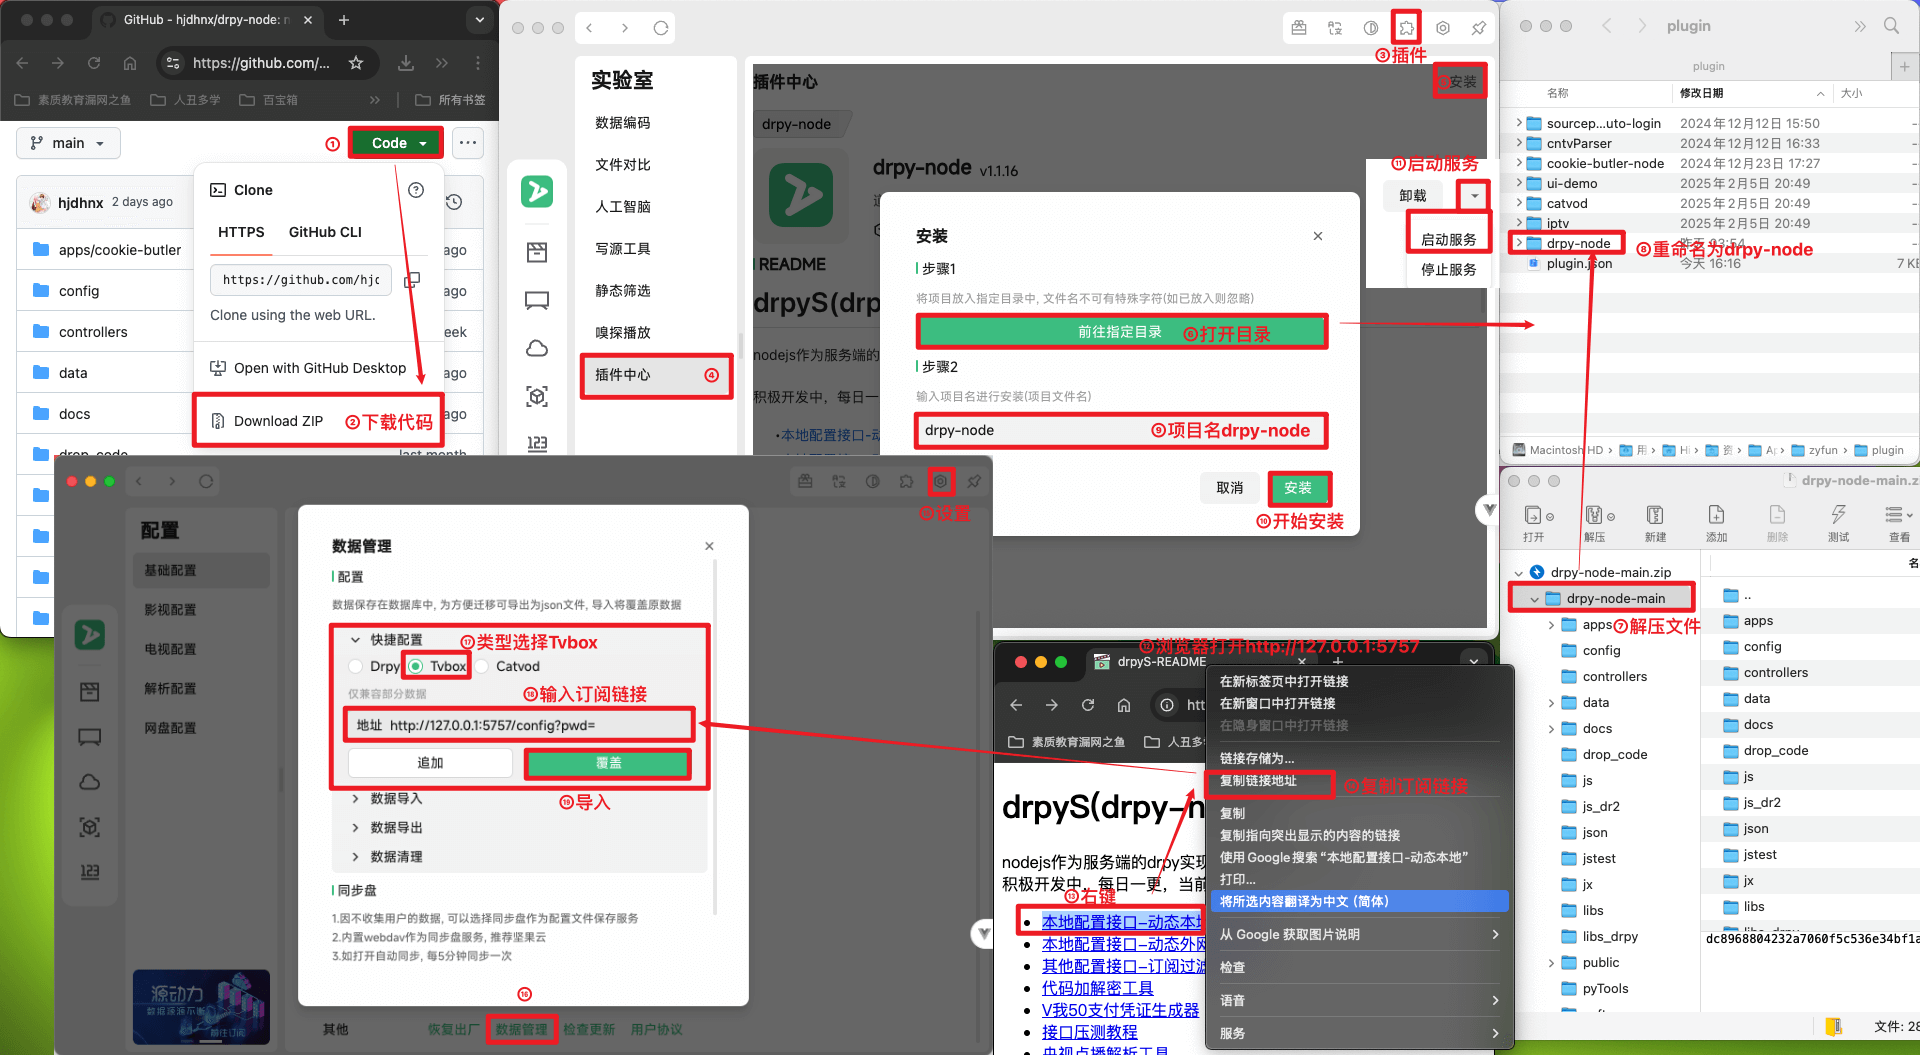Click the translate icon in plugin center toolbar

coord(1335,28)
